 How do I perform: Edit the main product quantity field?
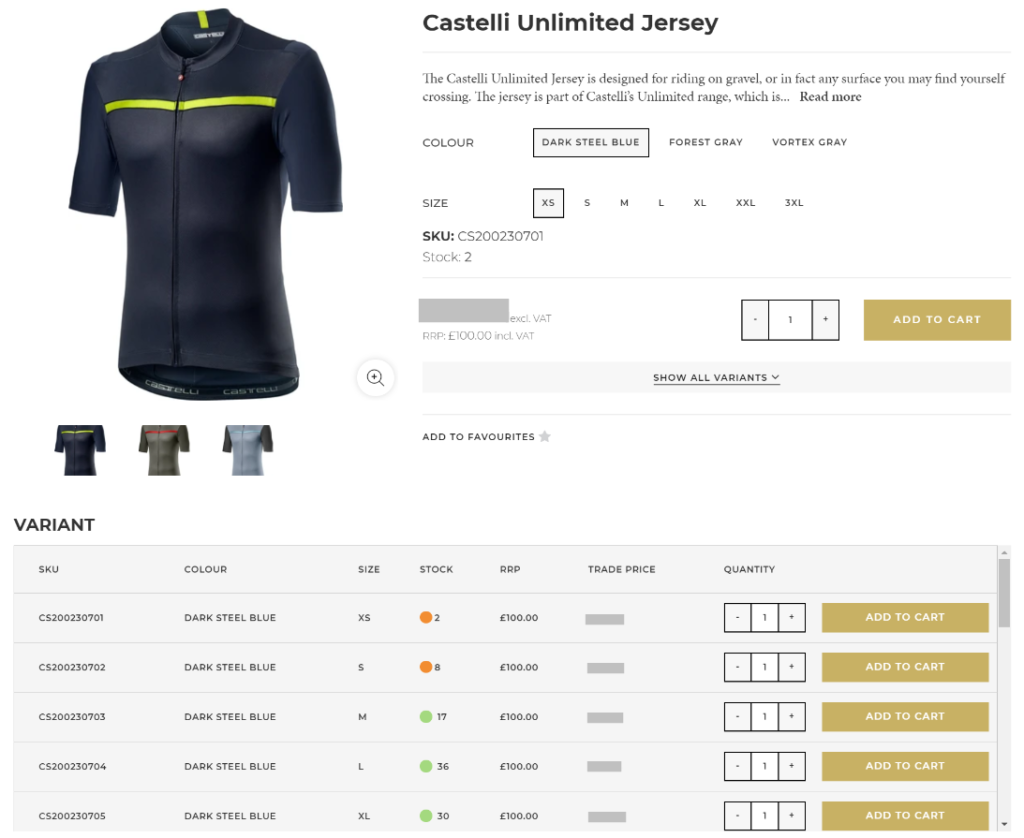click(x=790, y=319)
